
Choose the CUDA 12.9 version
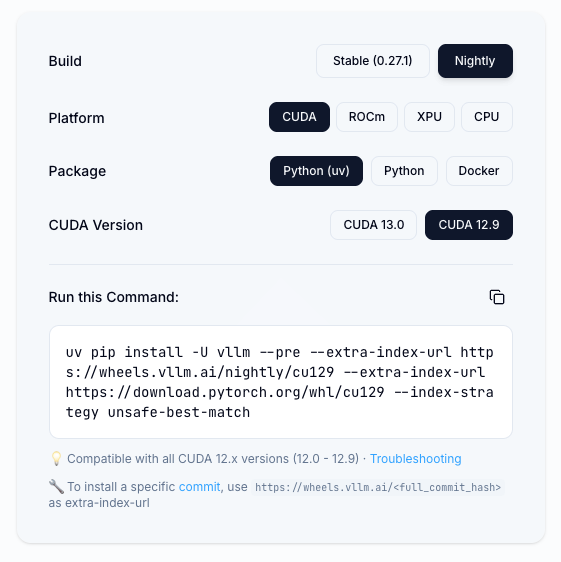(469, 225)
